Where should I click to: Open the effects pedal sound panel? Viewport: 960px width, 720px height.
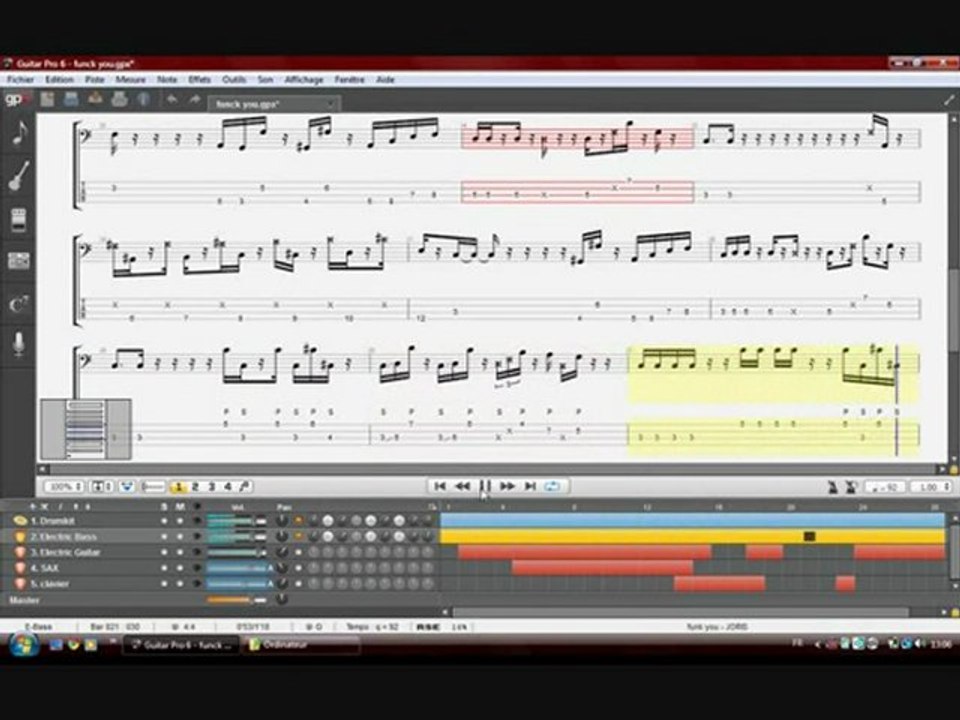[19, 219]
